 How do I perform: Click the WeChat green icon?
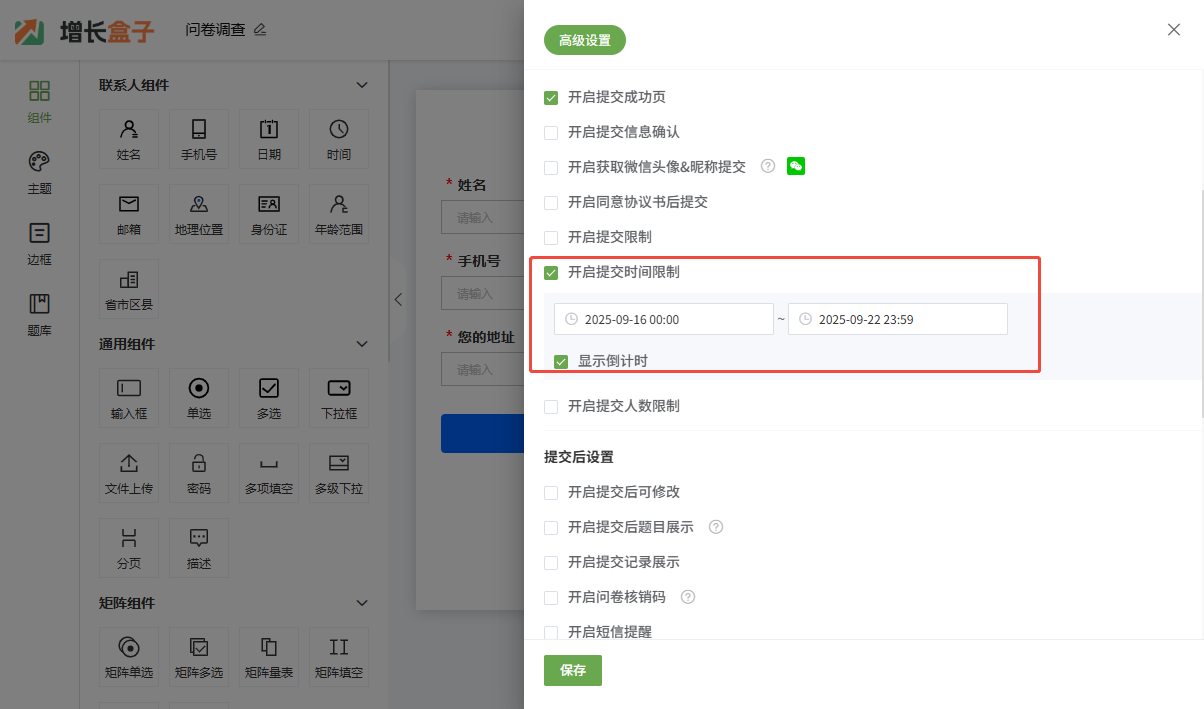796,167
